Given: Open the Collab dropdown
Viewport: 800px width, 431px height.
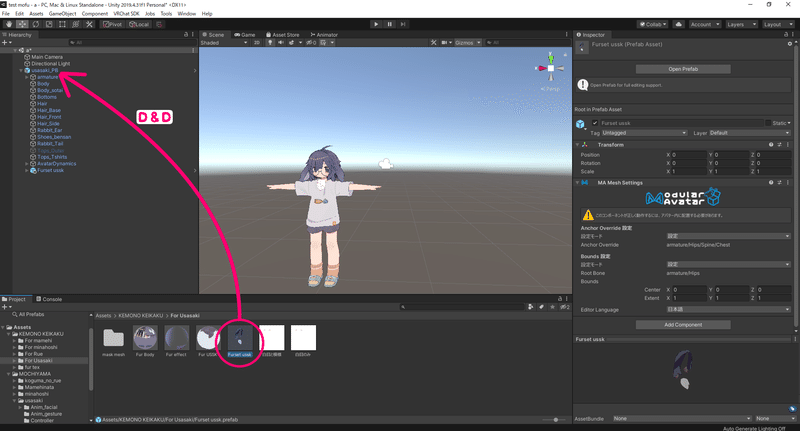Looking at the screenshot, I should (x=653, y=24).
